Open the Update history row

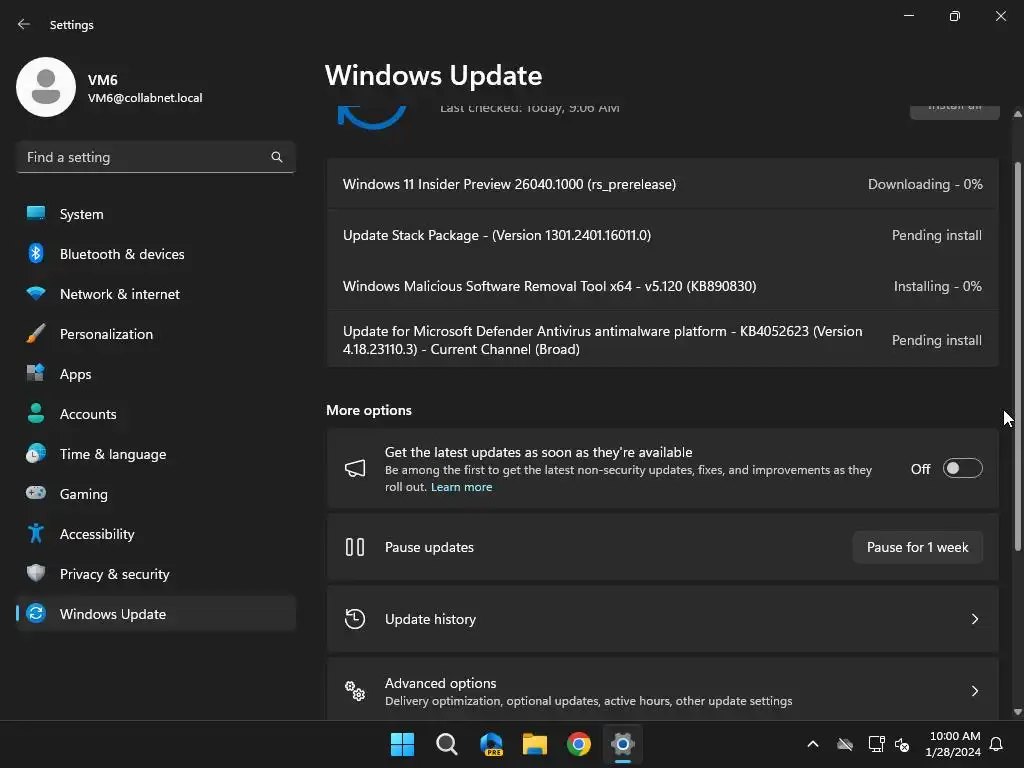point(662,618)
